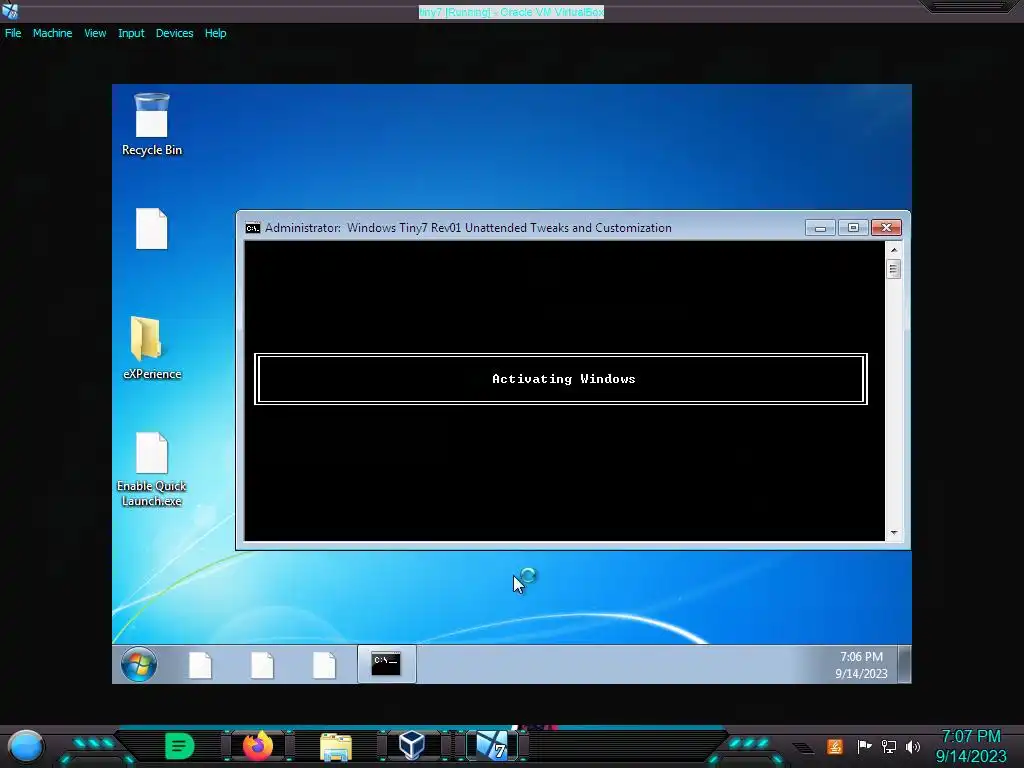Click the host Start orb
The width and height of the screenshot is (1024, 768).
(26, 746)
